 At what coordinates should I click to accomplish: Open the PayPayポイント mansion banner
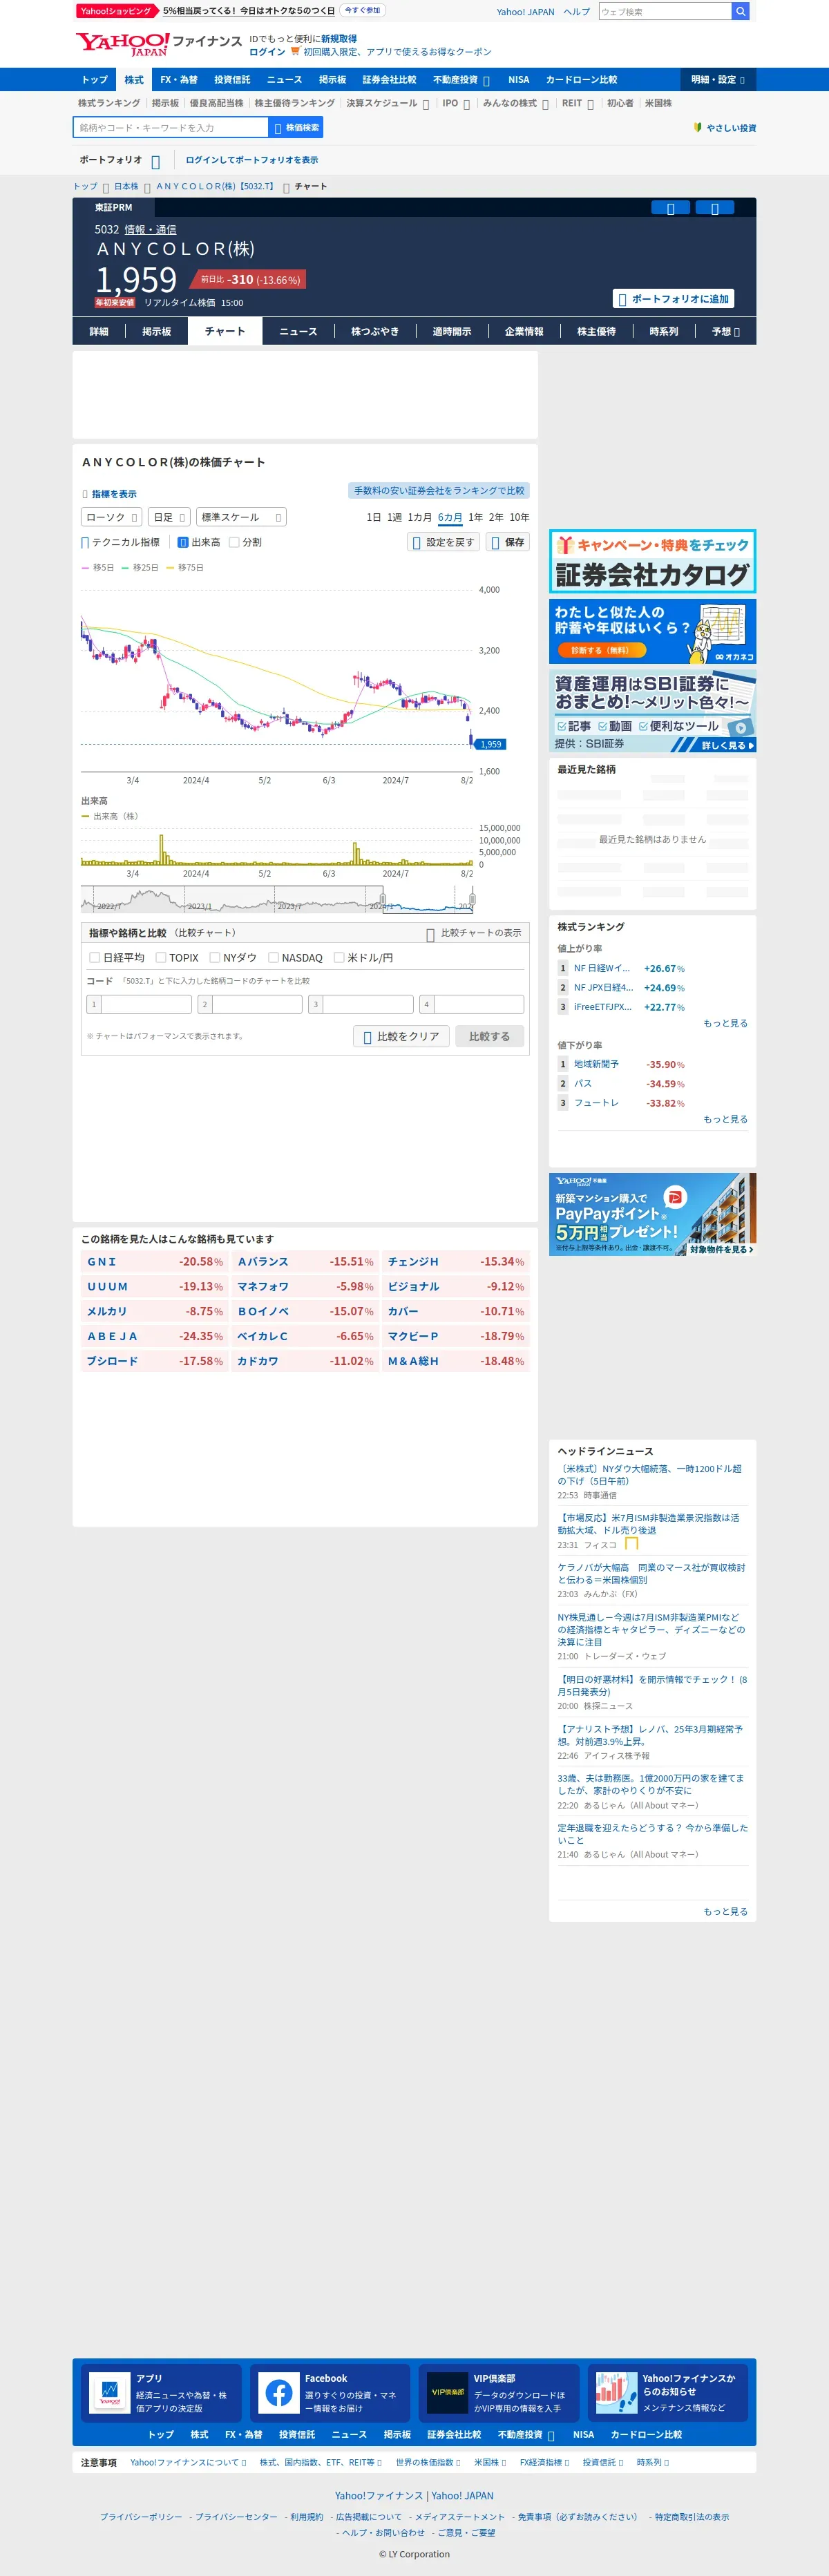(652, 1214)
